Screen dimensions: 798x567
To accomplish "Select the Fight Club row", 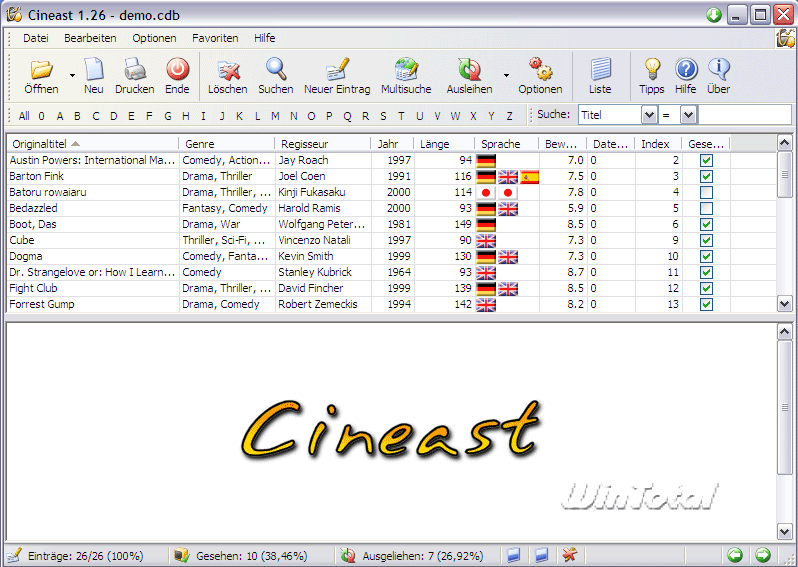I will coord(392,289).
